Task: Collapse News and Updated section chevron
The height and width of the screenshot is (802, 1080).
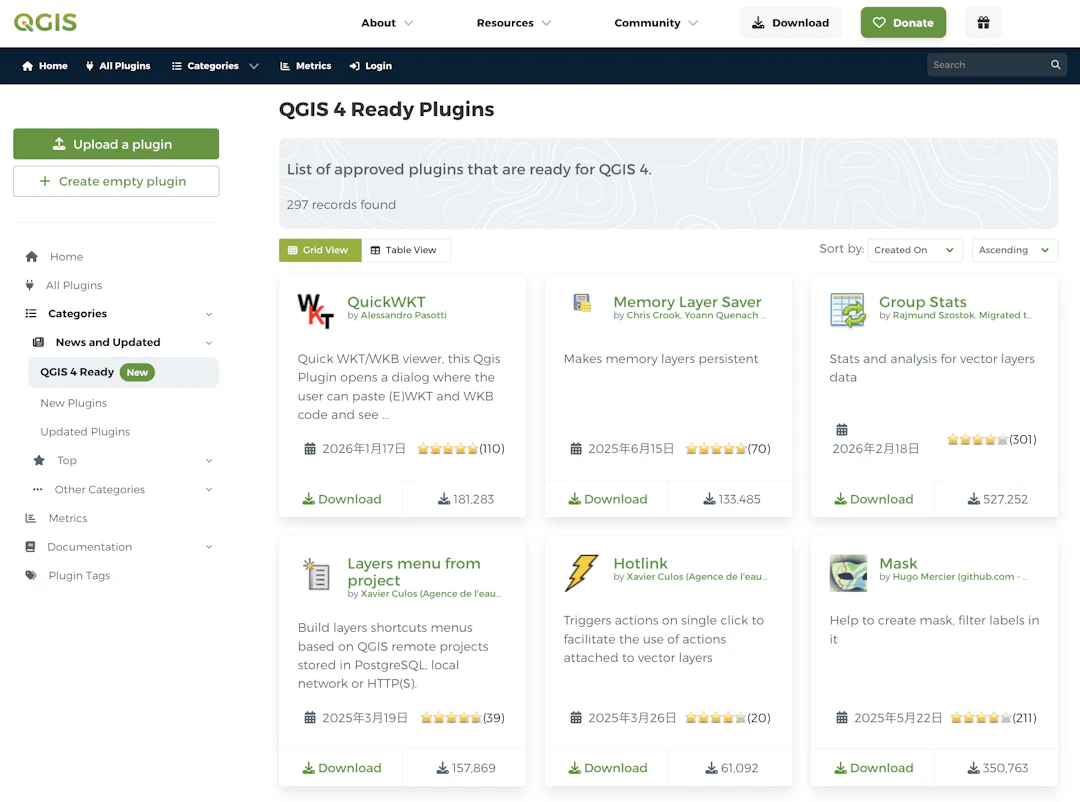Action: [209, 343]
